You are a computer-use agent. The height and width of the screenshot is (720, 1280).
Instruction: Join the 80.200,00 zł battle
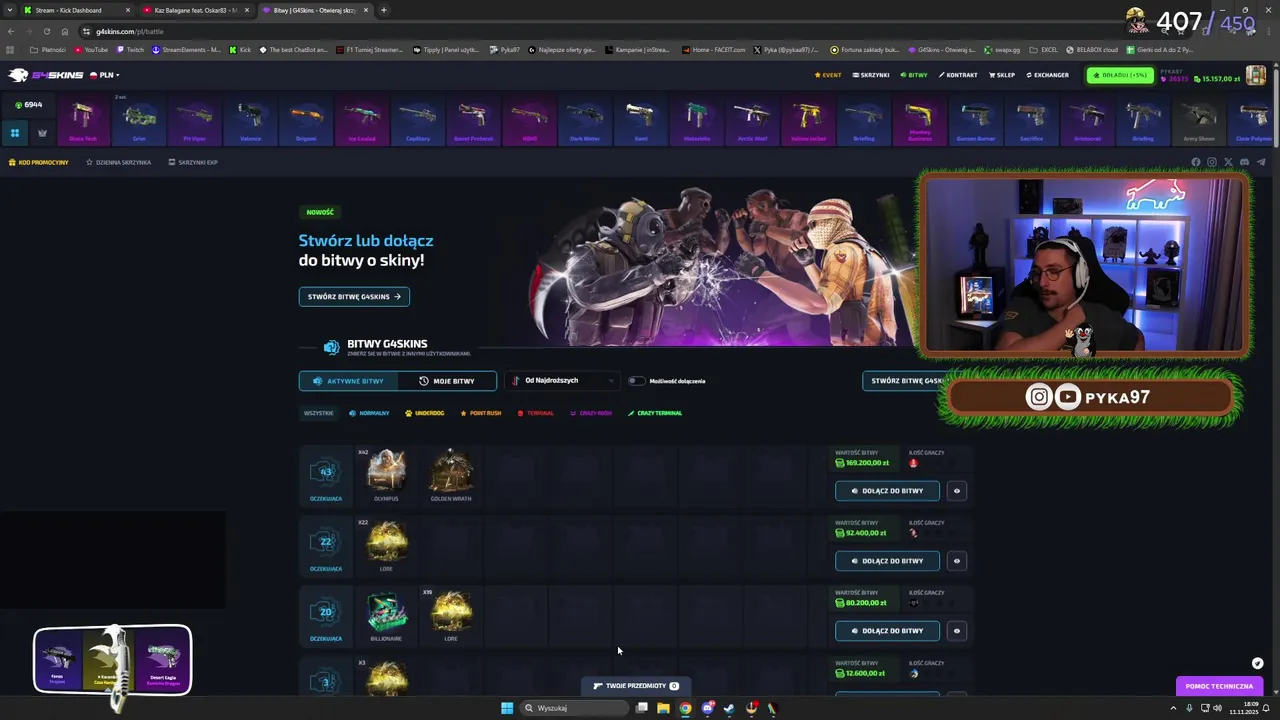[887, 631]
